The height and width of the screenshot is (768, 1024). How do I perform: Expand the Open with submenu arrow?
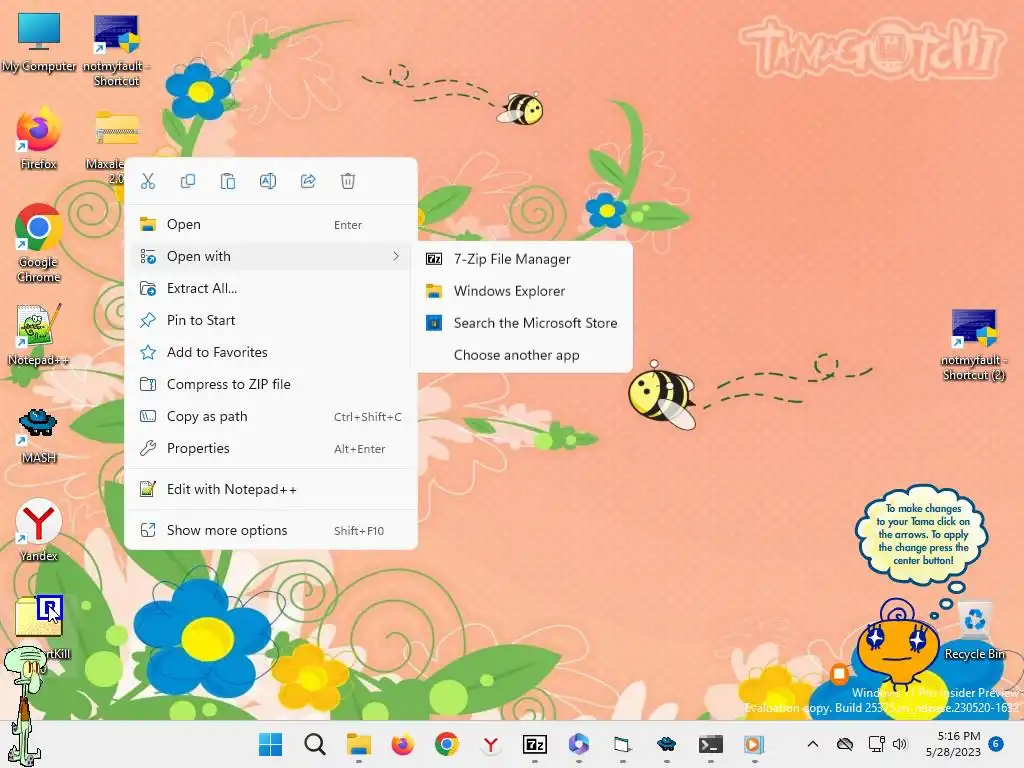coord(396,256)
